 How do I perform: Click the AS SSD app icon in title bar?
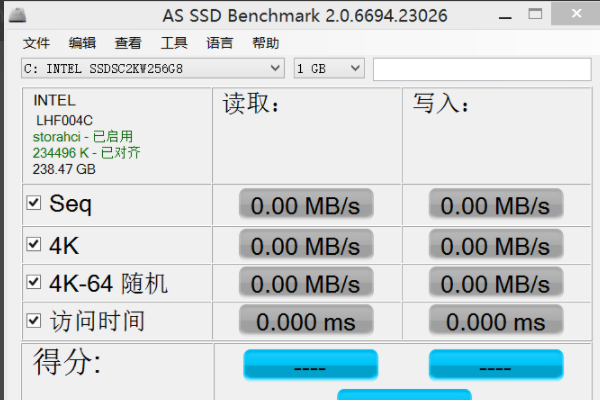point(17,15)
